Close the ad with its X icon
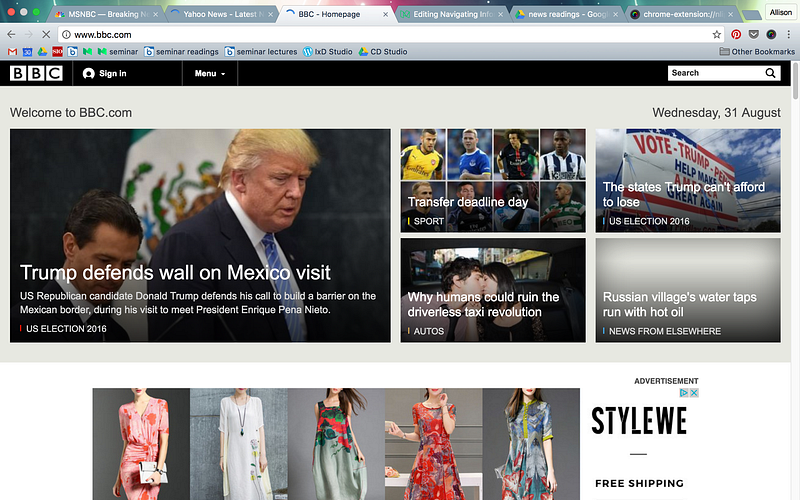Viewport: 800px width, 500px height. pyautogui.click(x=694, y=393)
